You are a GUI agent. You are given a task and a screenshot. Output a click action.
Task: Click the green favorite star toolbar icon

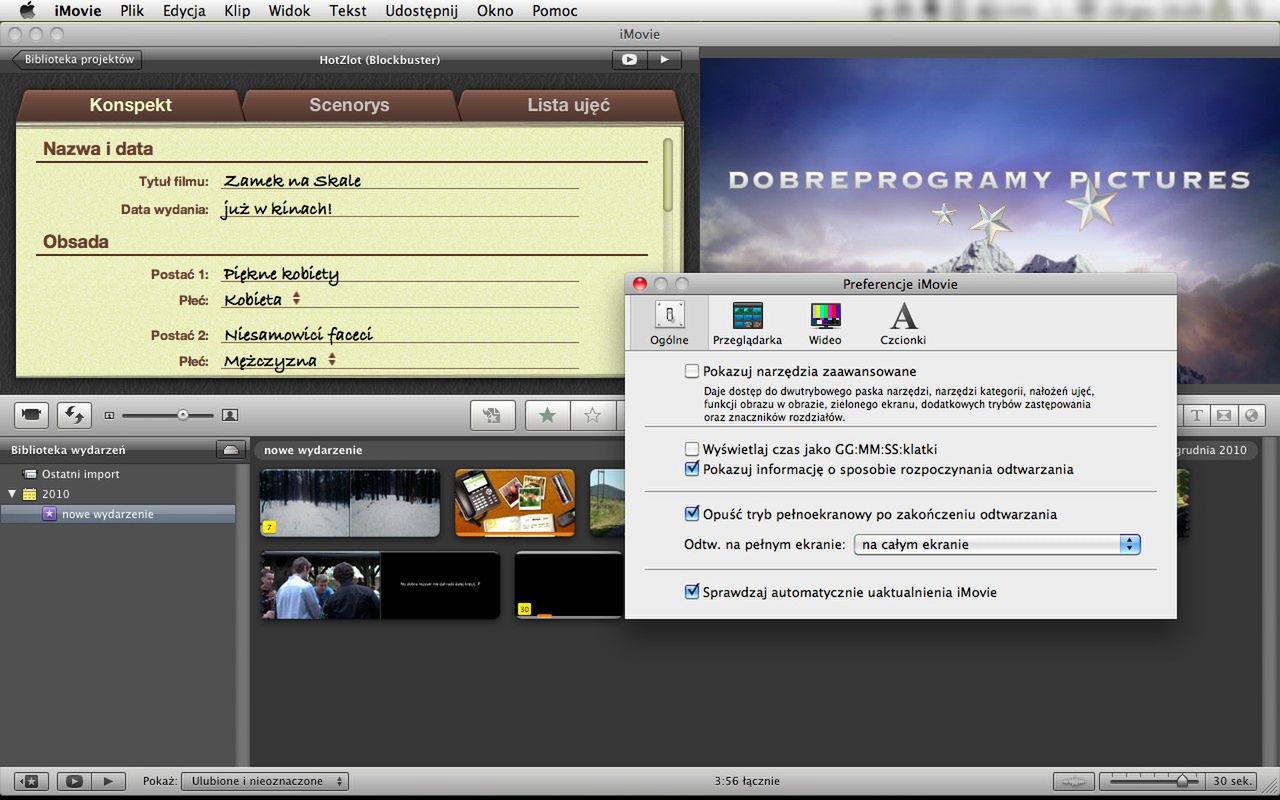547,414
